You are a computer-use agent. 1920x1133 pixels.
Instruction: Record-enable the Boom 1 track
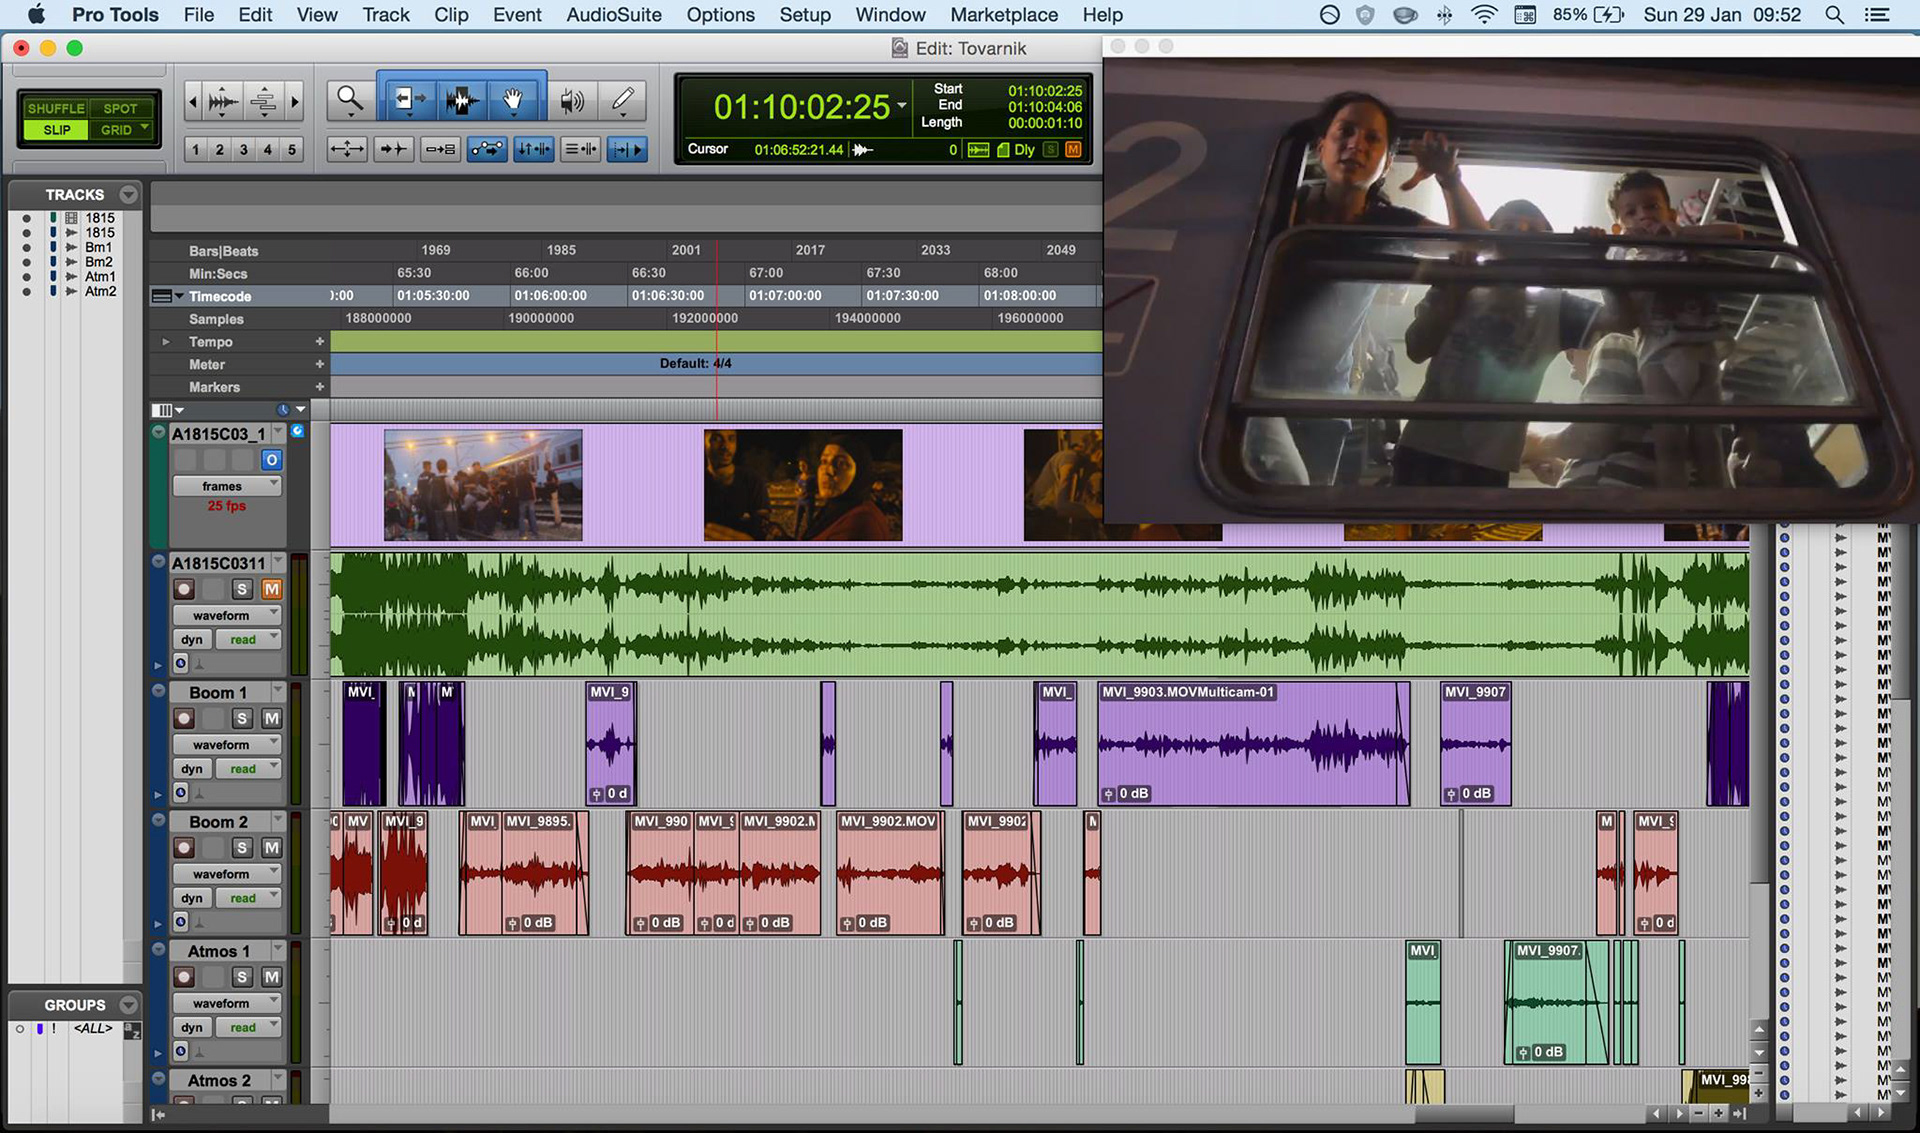click(x=184, y=718)
